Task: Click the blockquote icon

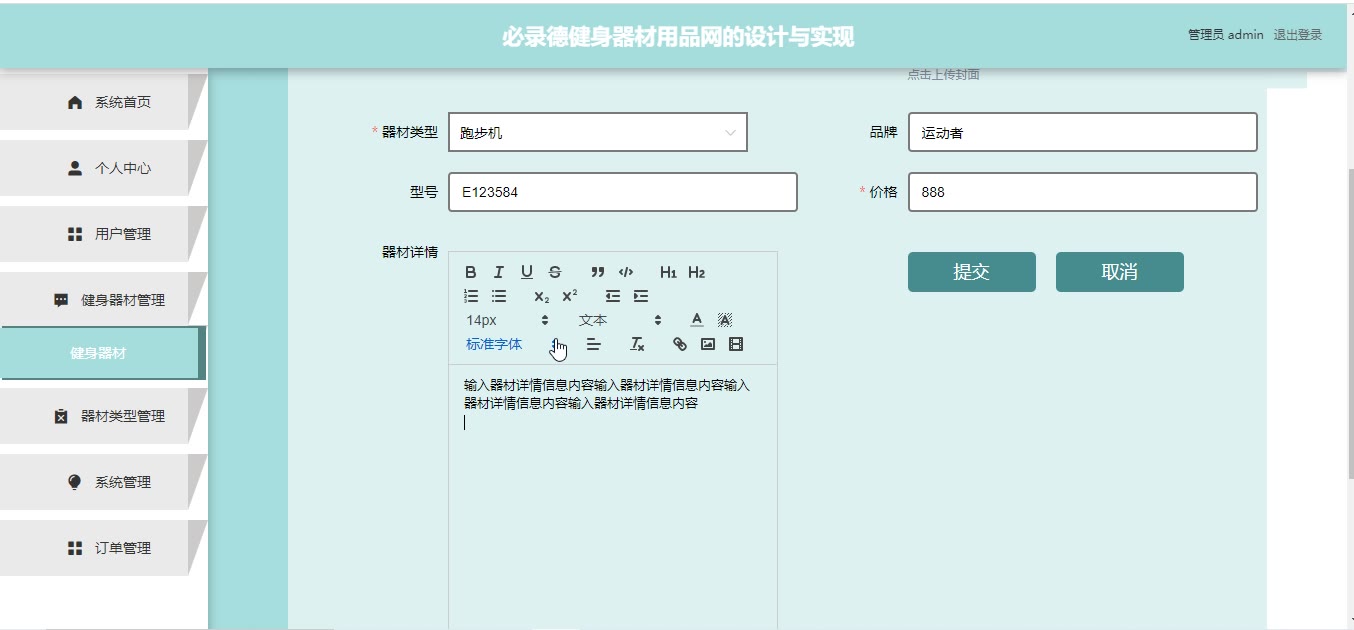Action: click(x=598, y=272)
